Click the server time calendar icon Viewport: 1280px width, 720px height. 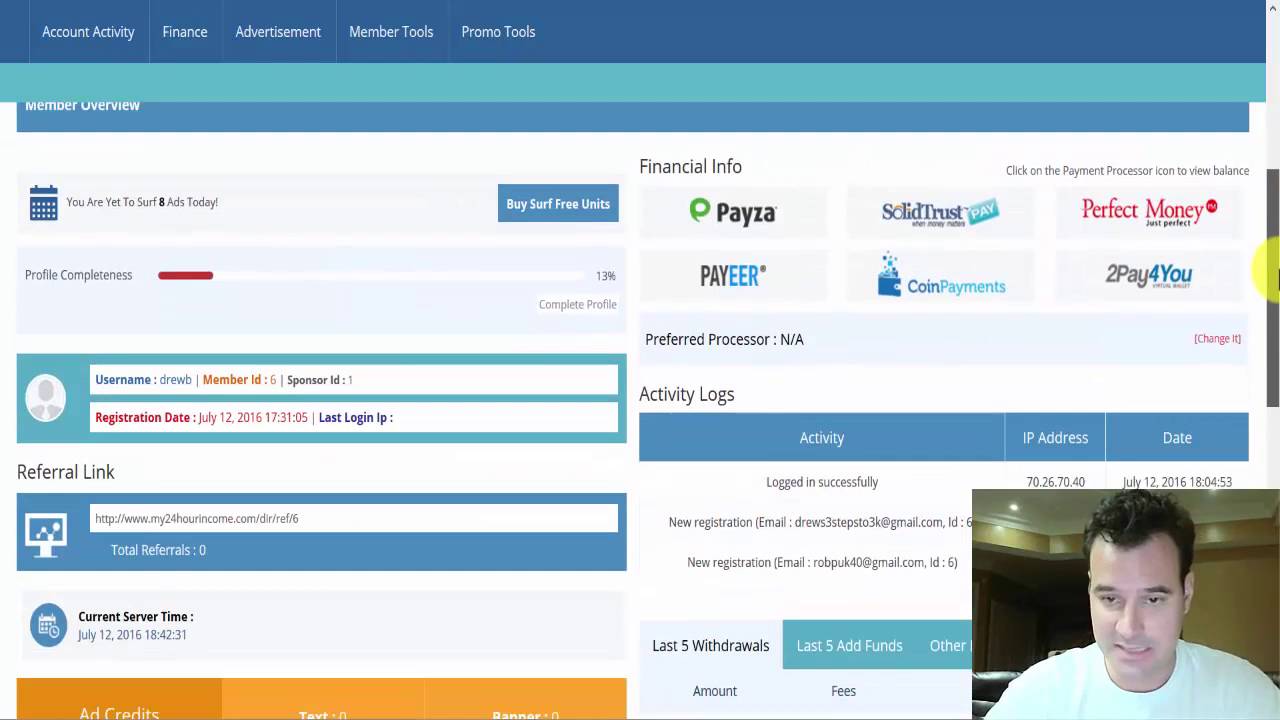tap(48, 625)
